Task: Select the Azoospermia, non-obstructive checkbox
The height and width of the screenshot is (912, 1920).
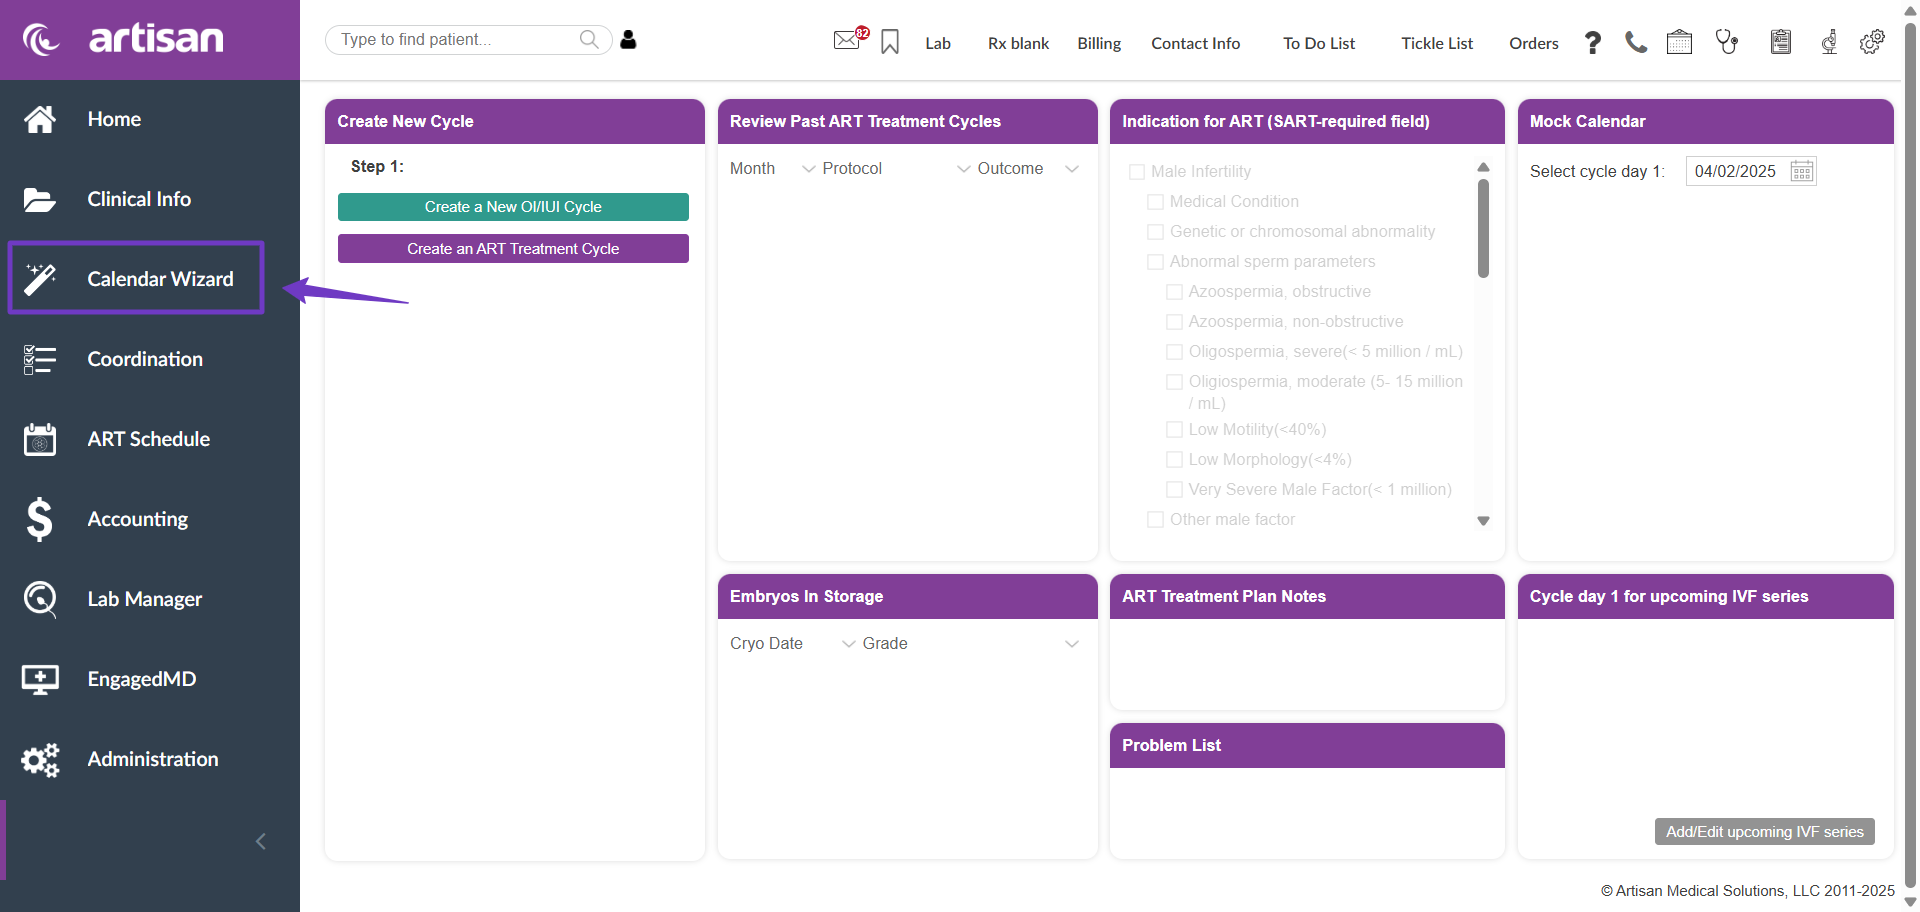Action: pos(1174,322)
